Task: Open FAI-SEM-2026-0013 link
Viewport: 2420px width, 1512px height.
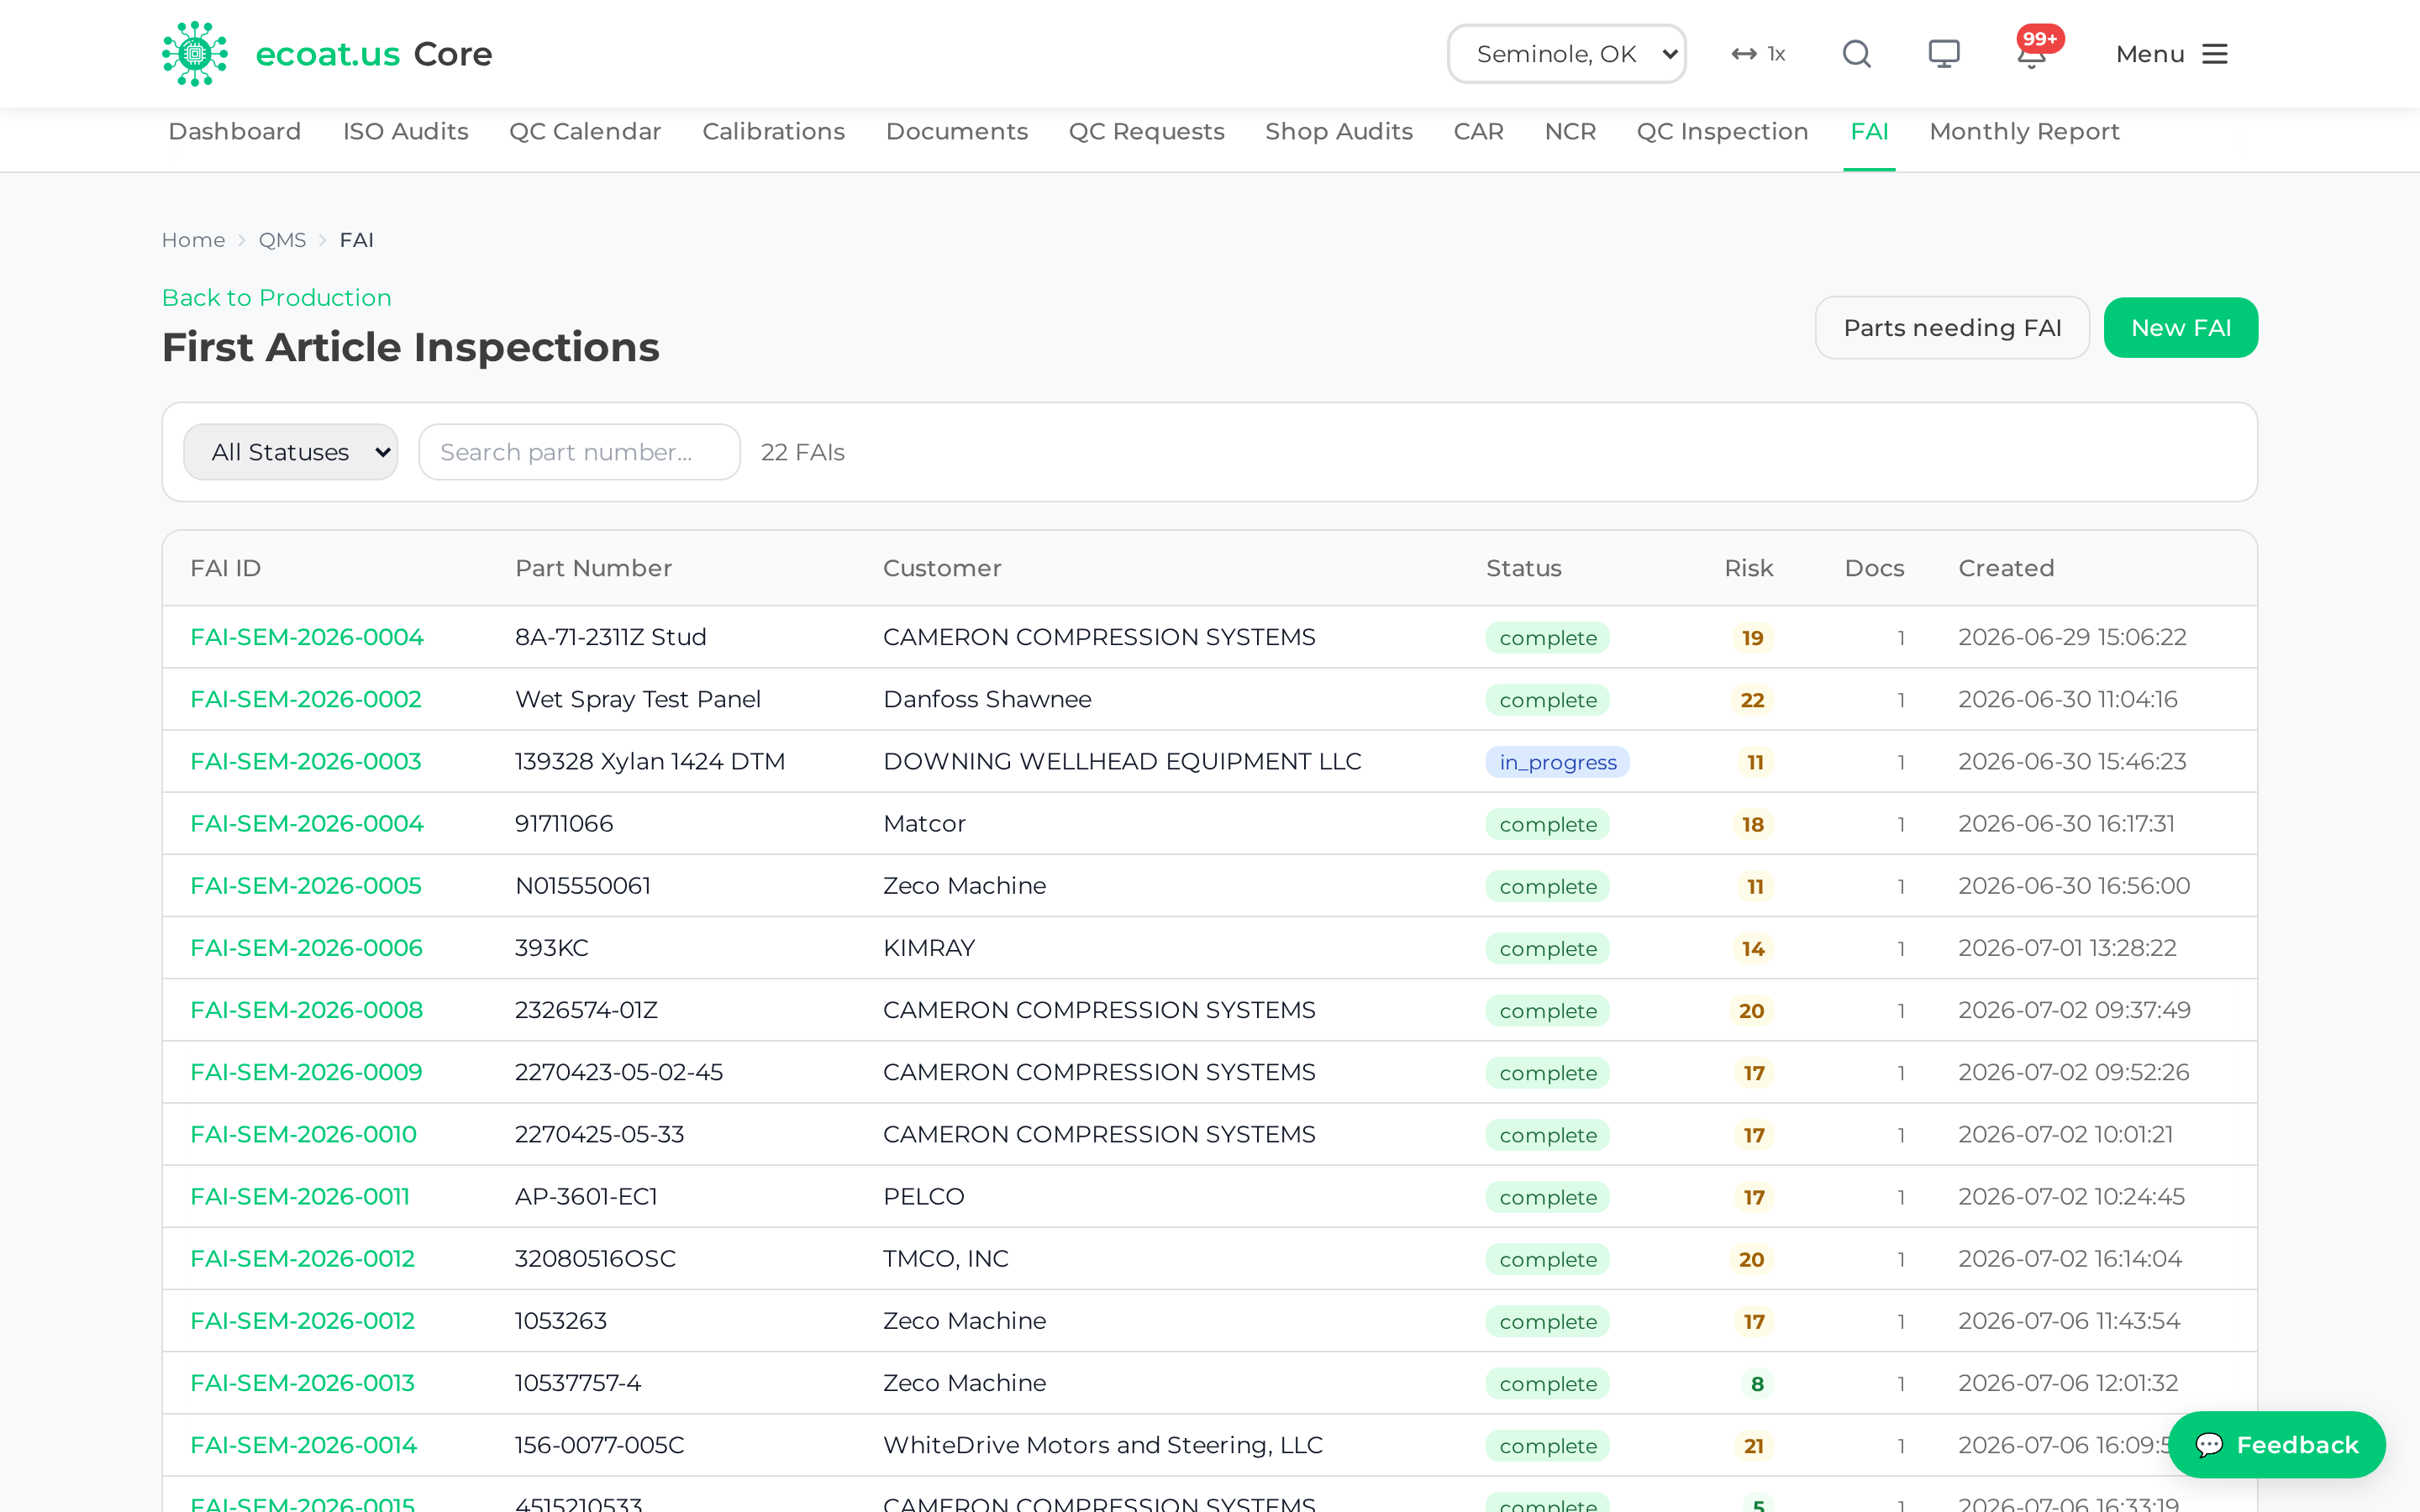Action: (x=303, y=1383)
